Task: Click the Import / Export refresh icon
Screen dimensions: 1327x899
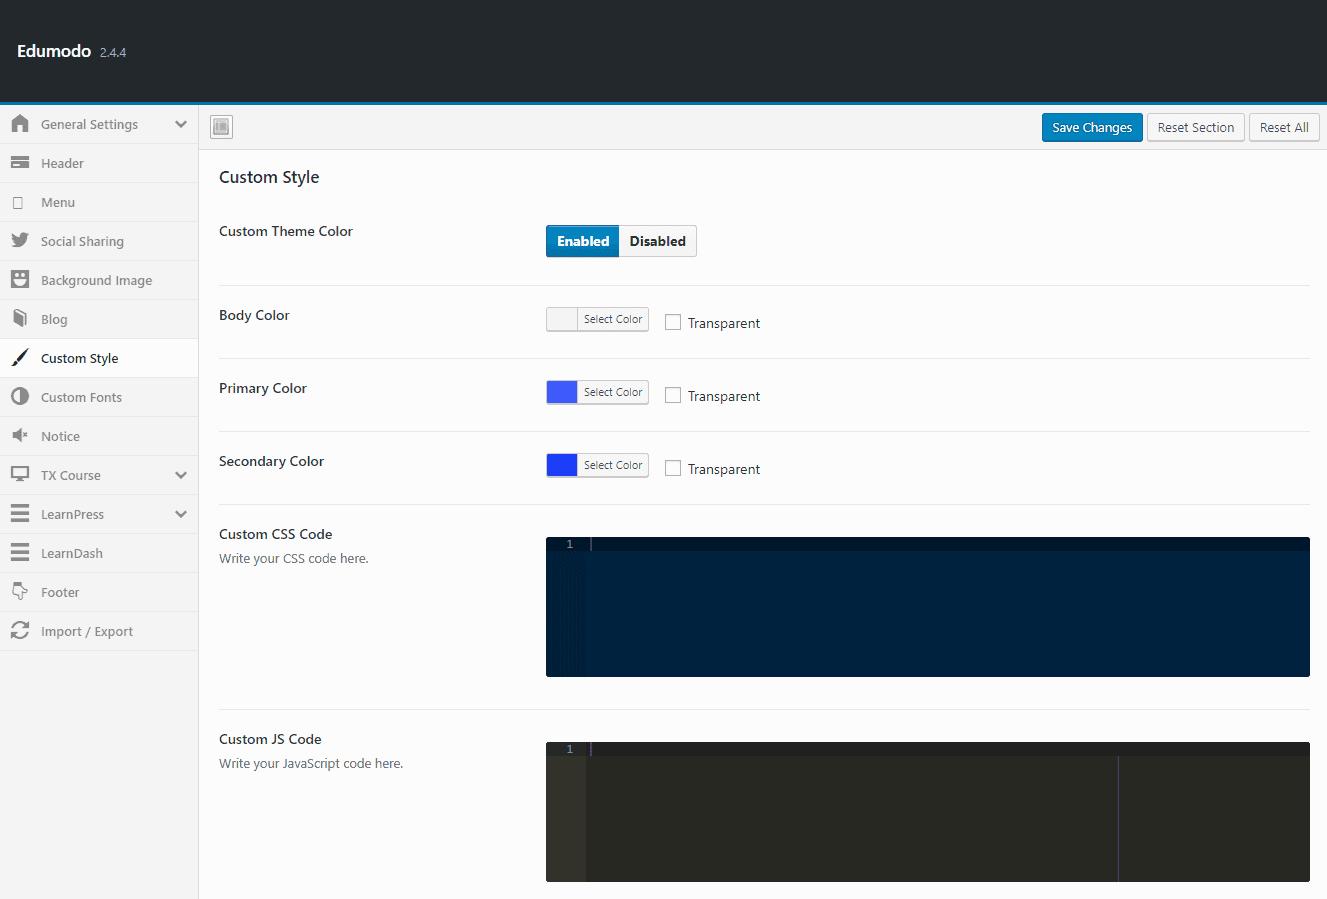Action: 20,631
